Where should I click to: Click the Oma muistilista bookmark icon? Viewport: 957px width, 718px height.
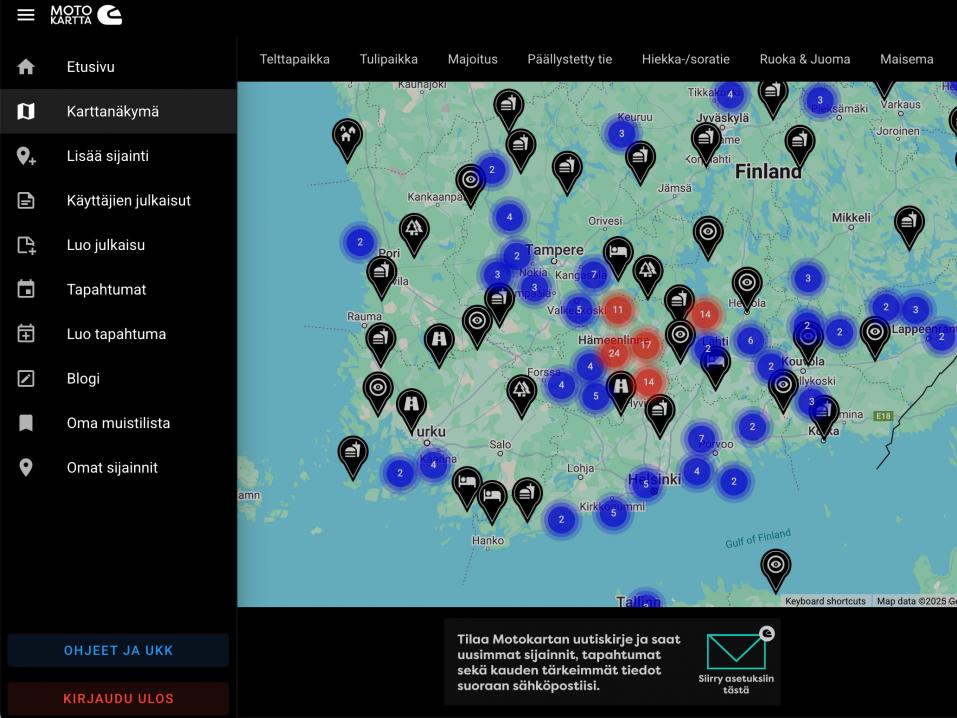(x=26, y=423)
